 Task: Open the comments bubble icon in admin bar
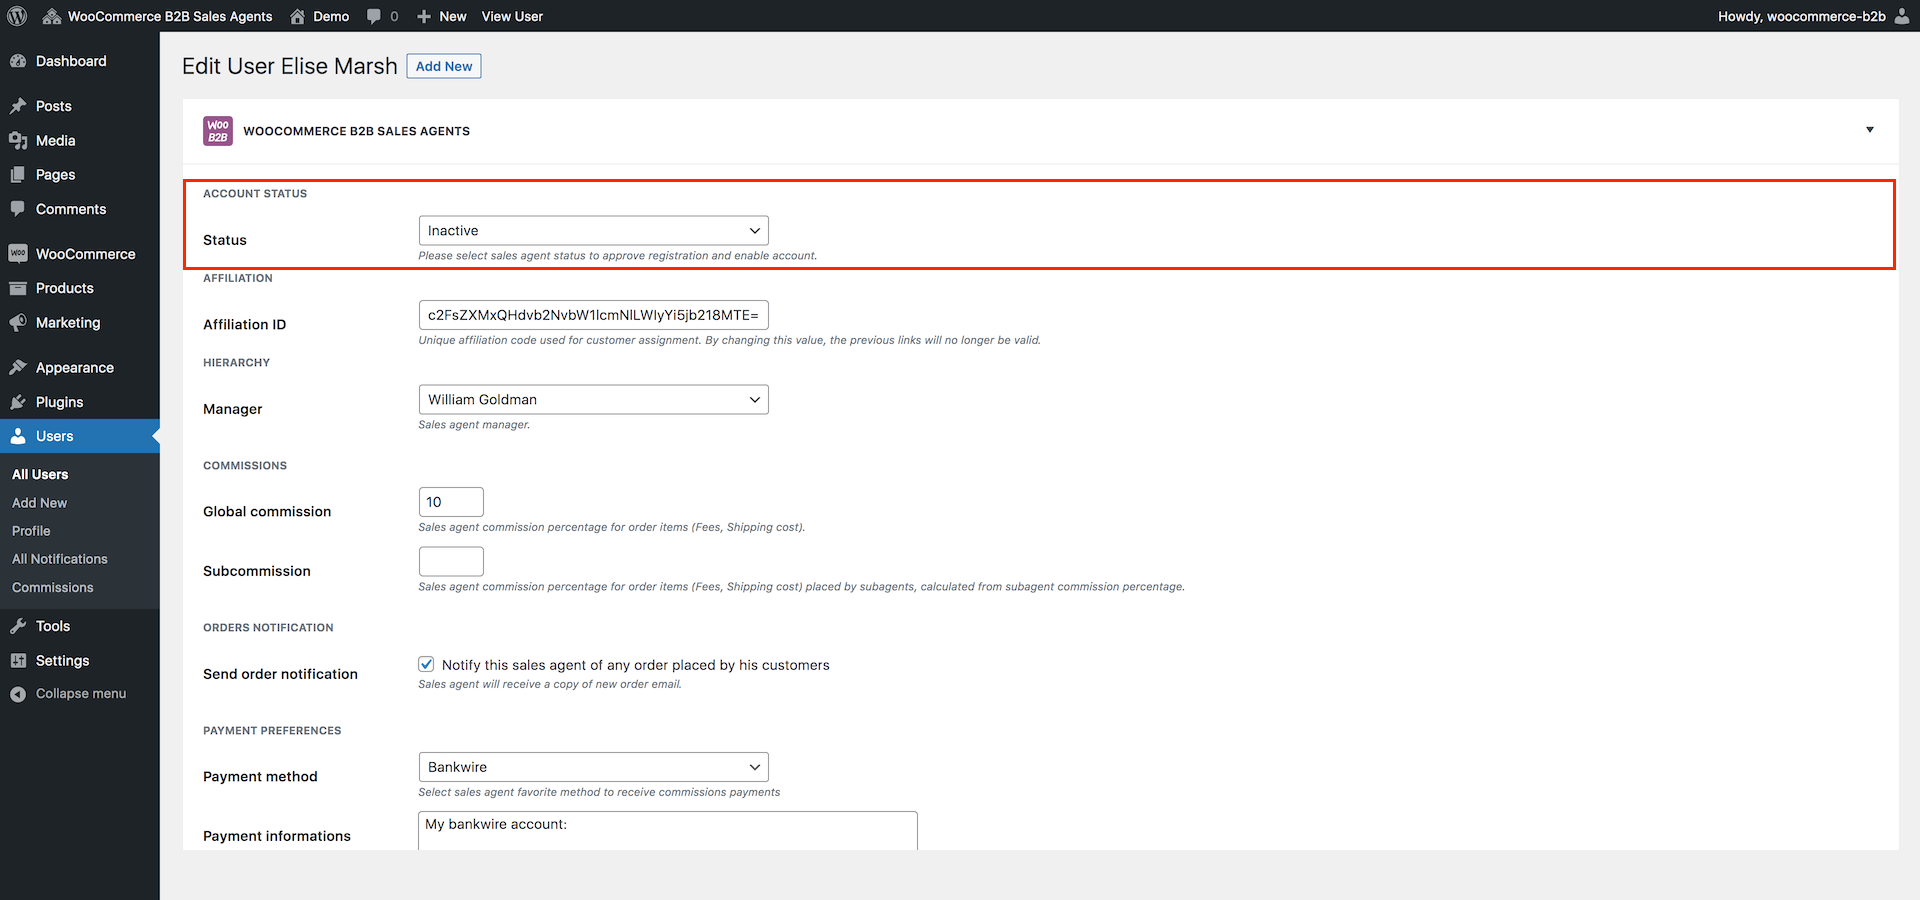coord(374,16)
